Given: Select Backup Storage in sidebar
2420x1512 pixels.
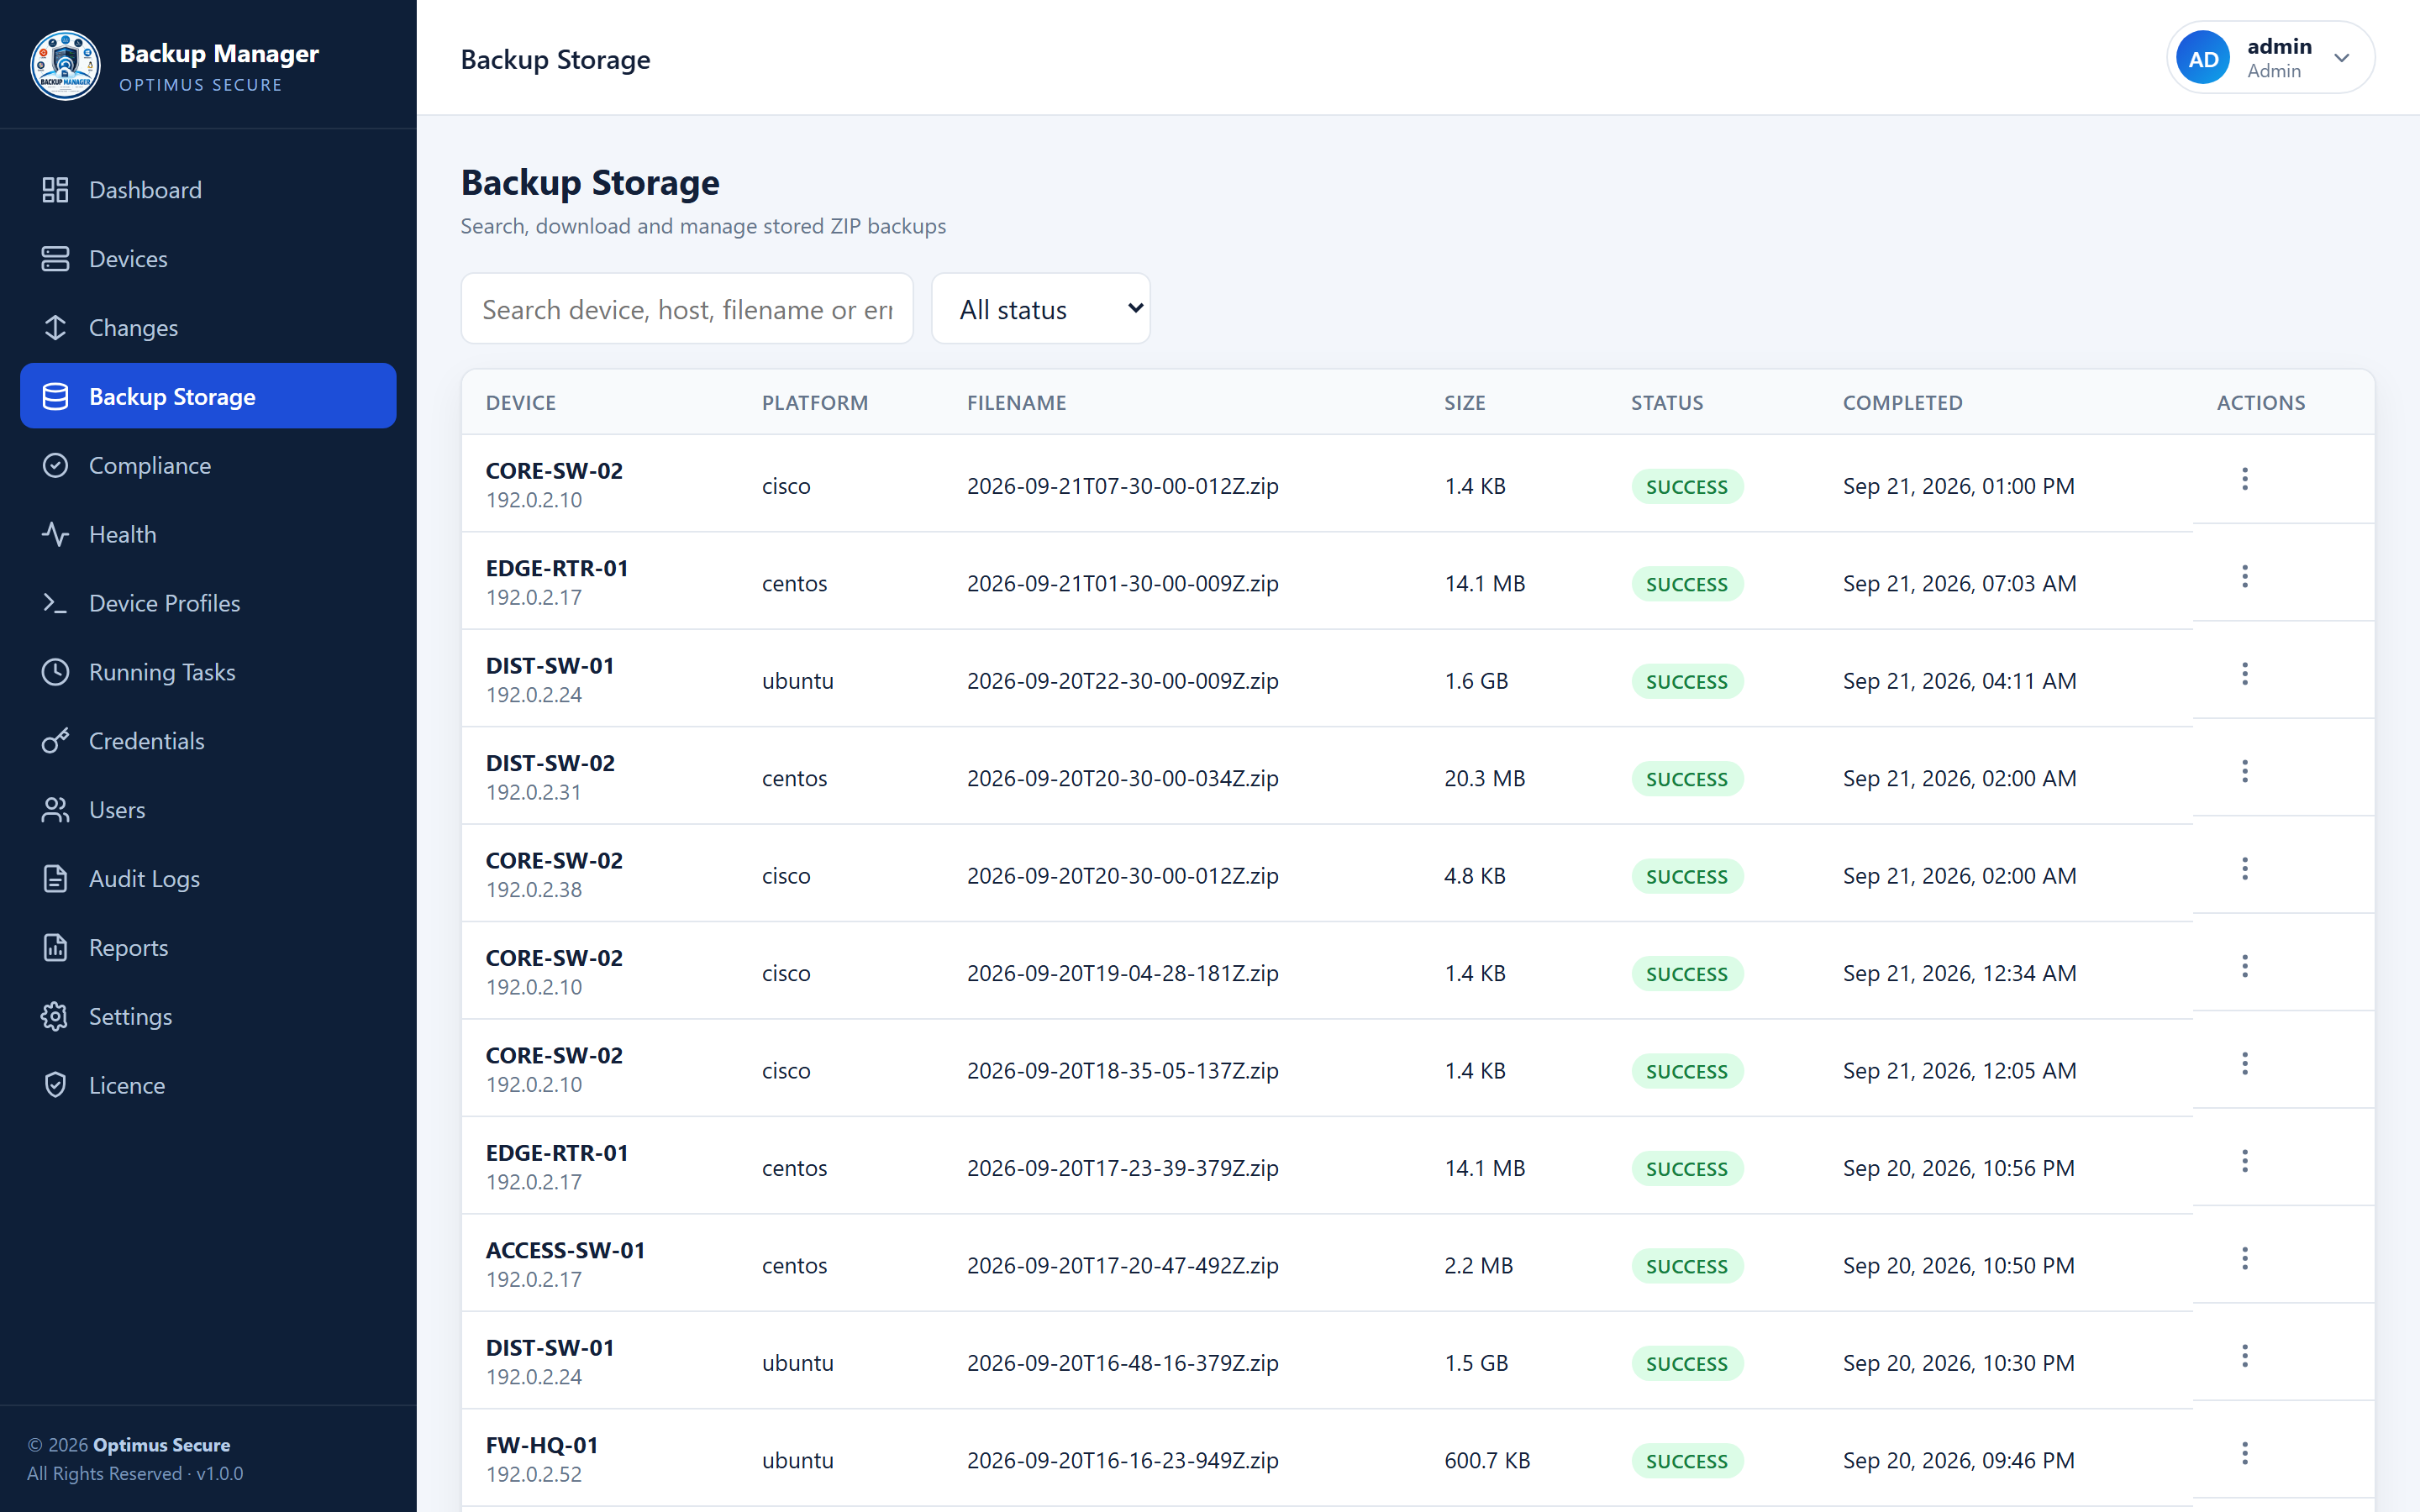Looking at the screenshot, I should tap(208, 397).
